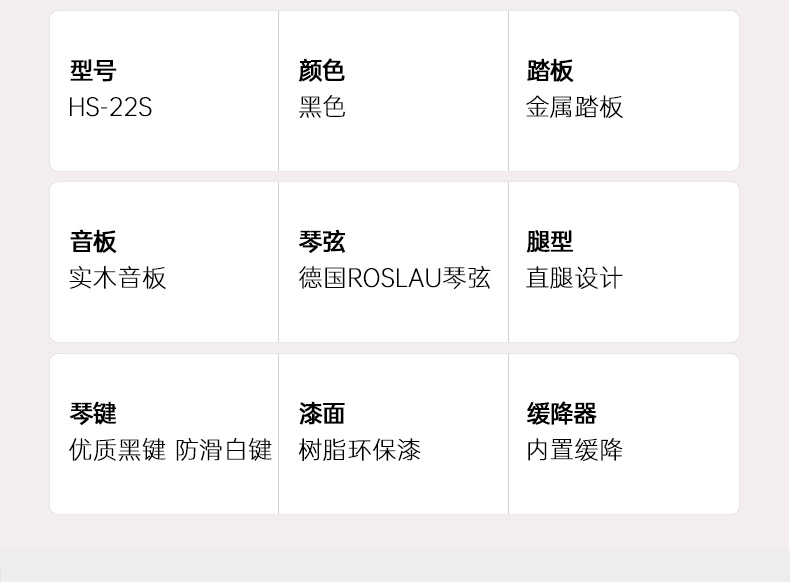Click the 琴键 heading label
The width and height of the screenshot is (790, 582).
point(93,414)
